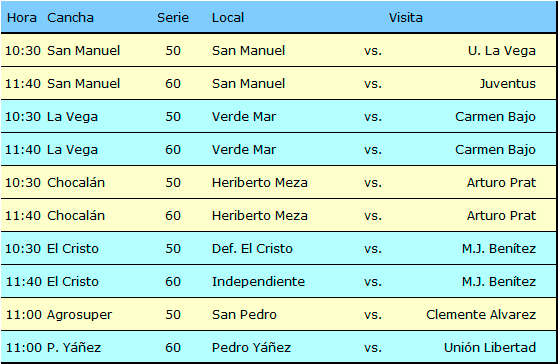Select Heriberto Meza in the 10:30 Chocalán row
558x364 pixels.
pos(259,183)
